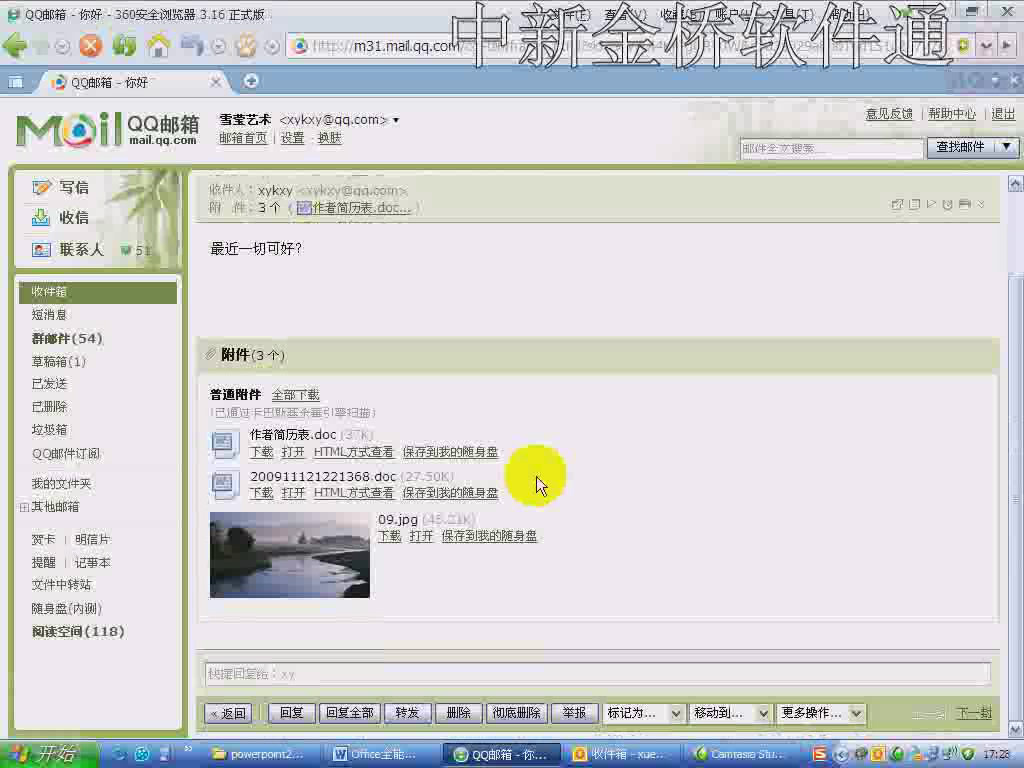Select 收件箱 folder
This screenshot has width=1024, height=768.
(98, 292)
